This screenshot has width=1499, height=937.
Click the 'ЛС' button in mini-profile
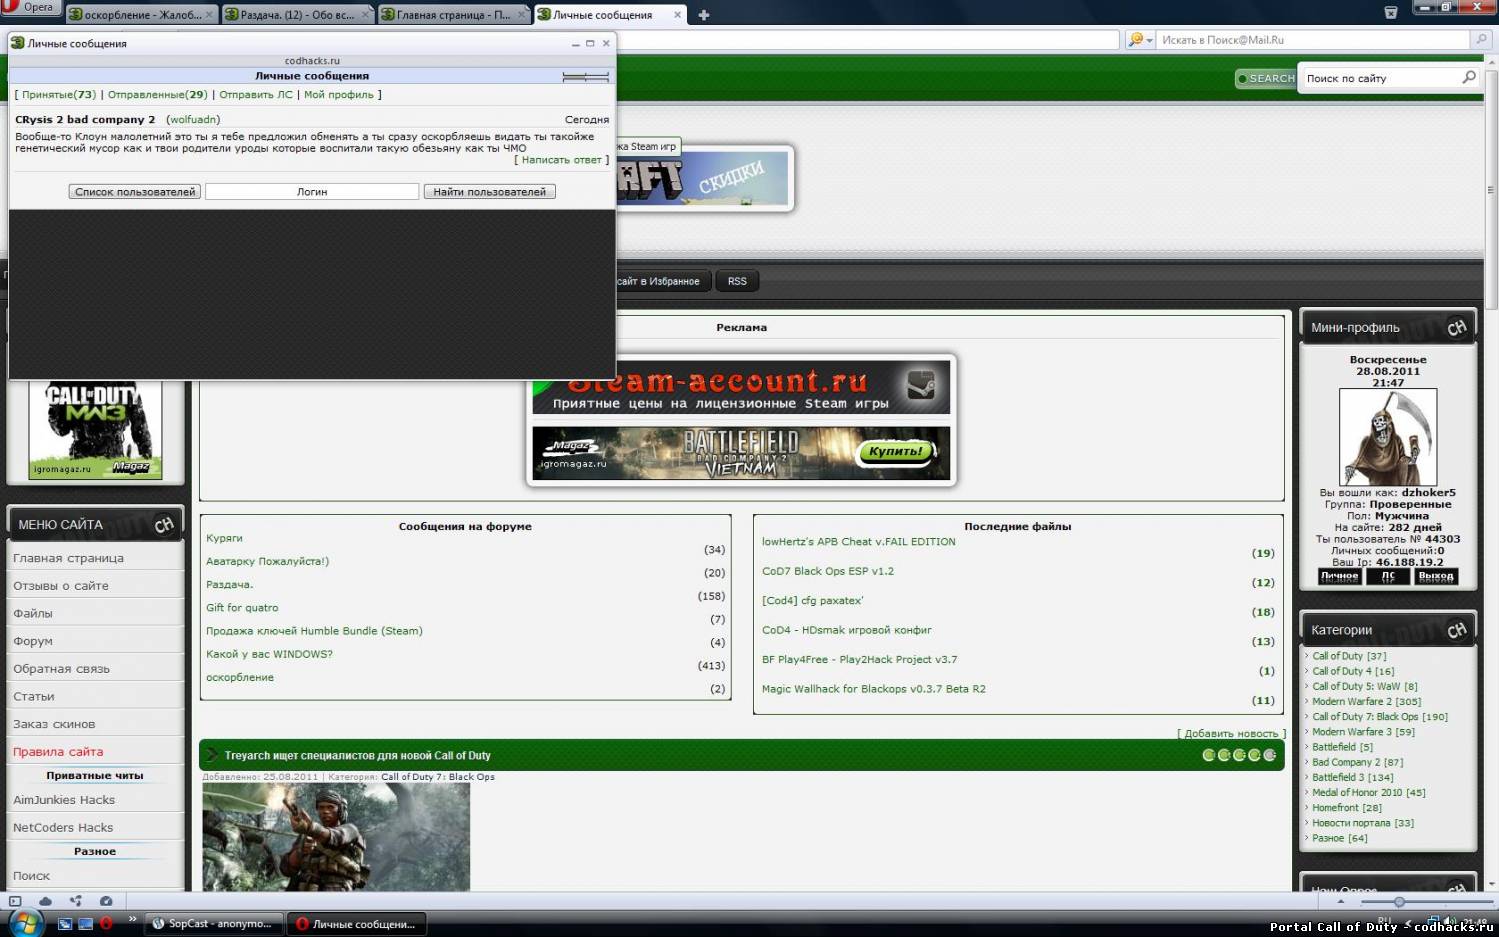(1388, 576)
